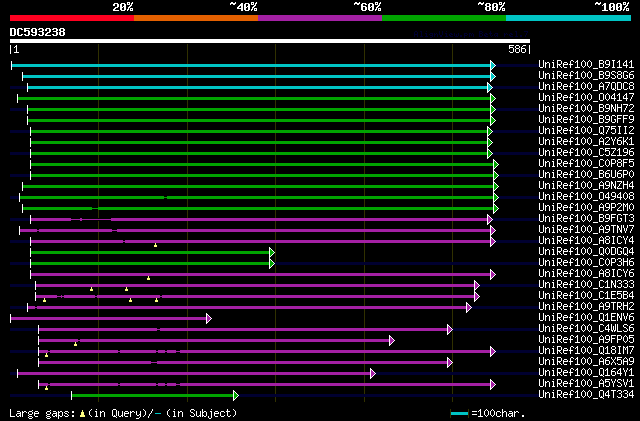Click the cyan 100char scale bar in the legend
This screenshot has width=640, height=421.
point(459,414)
